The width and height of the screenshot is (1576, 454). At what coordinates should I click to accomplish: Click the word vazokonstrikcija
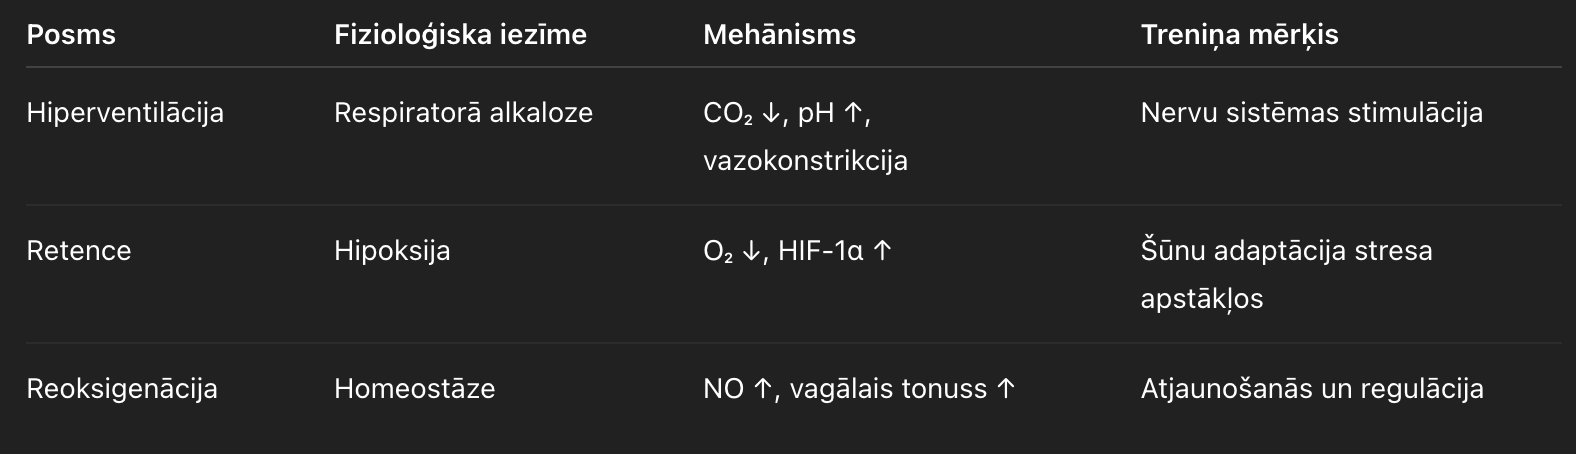tap(805, 160)
